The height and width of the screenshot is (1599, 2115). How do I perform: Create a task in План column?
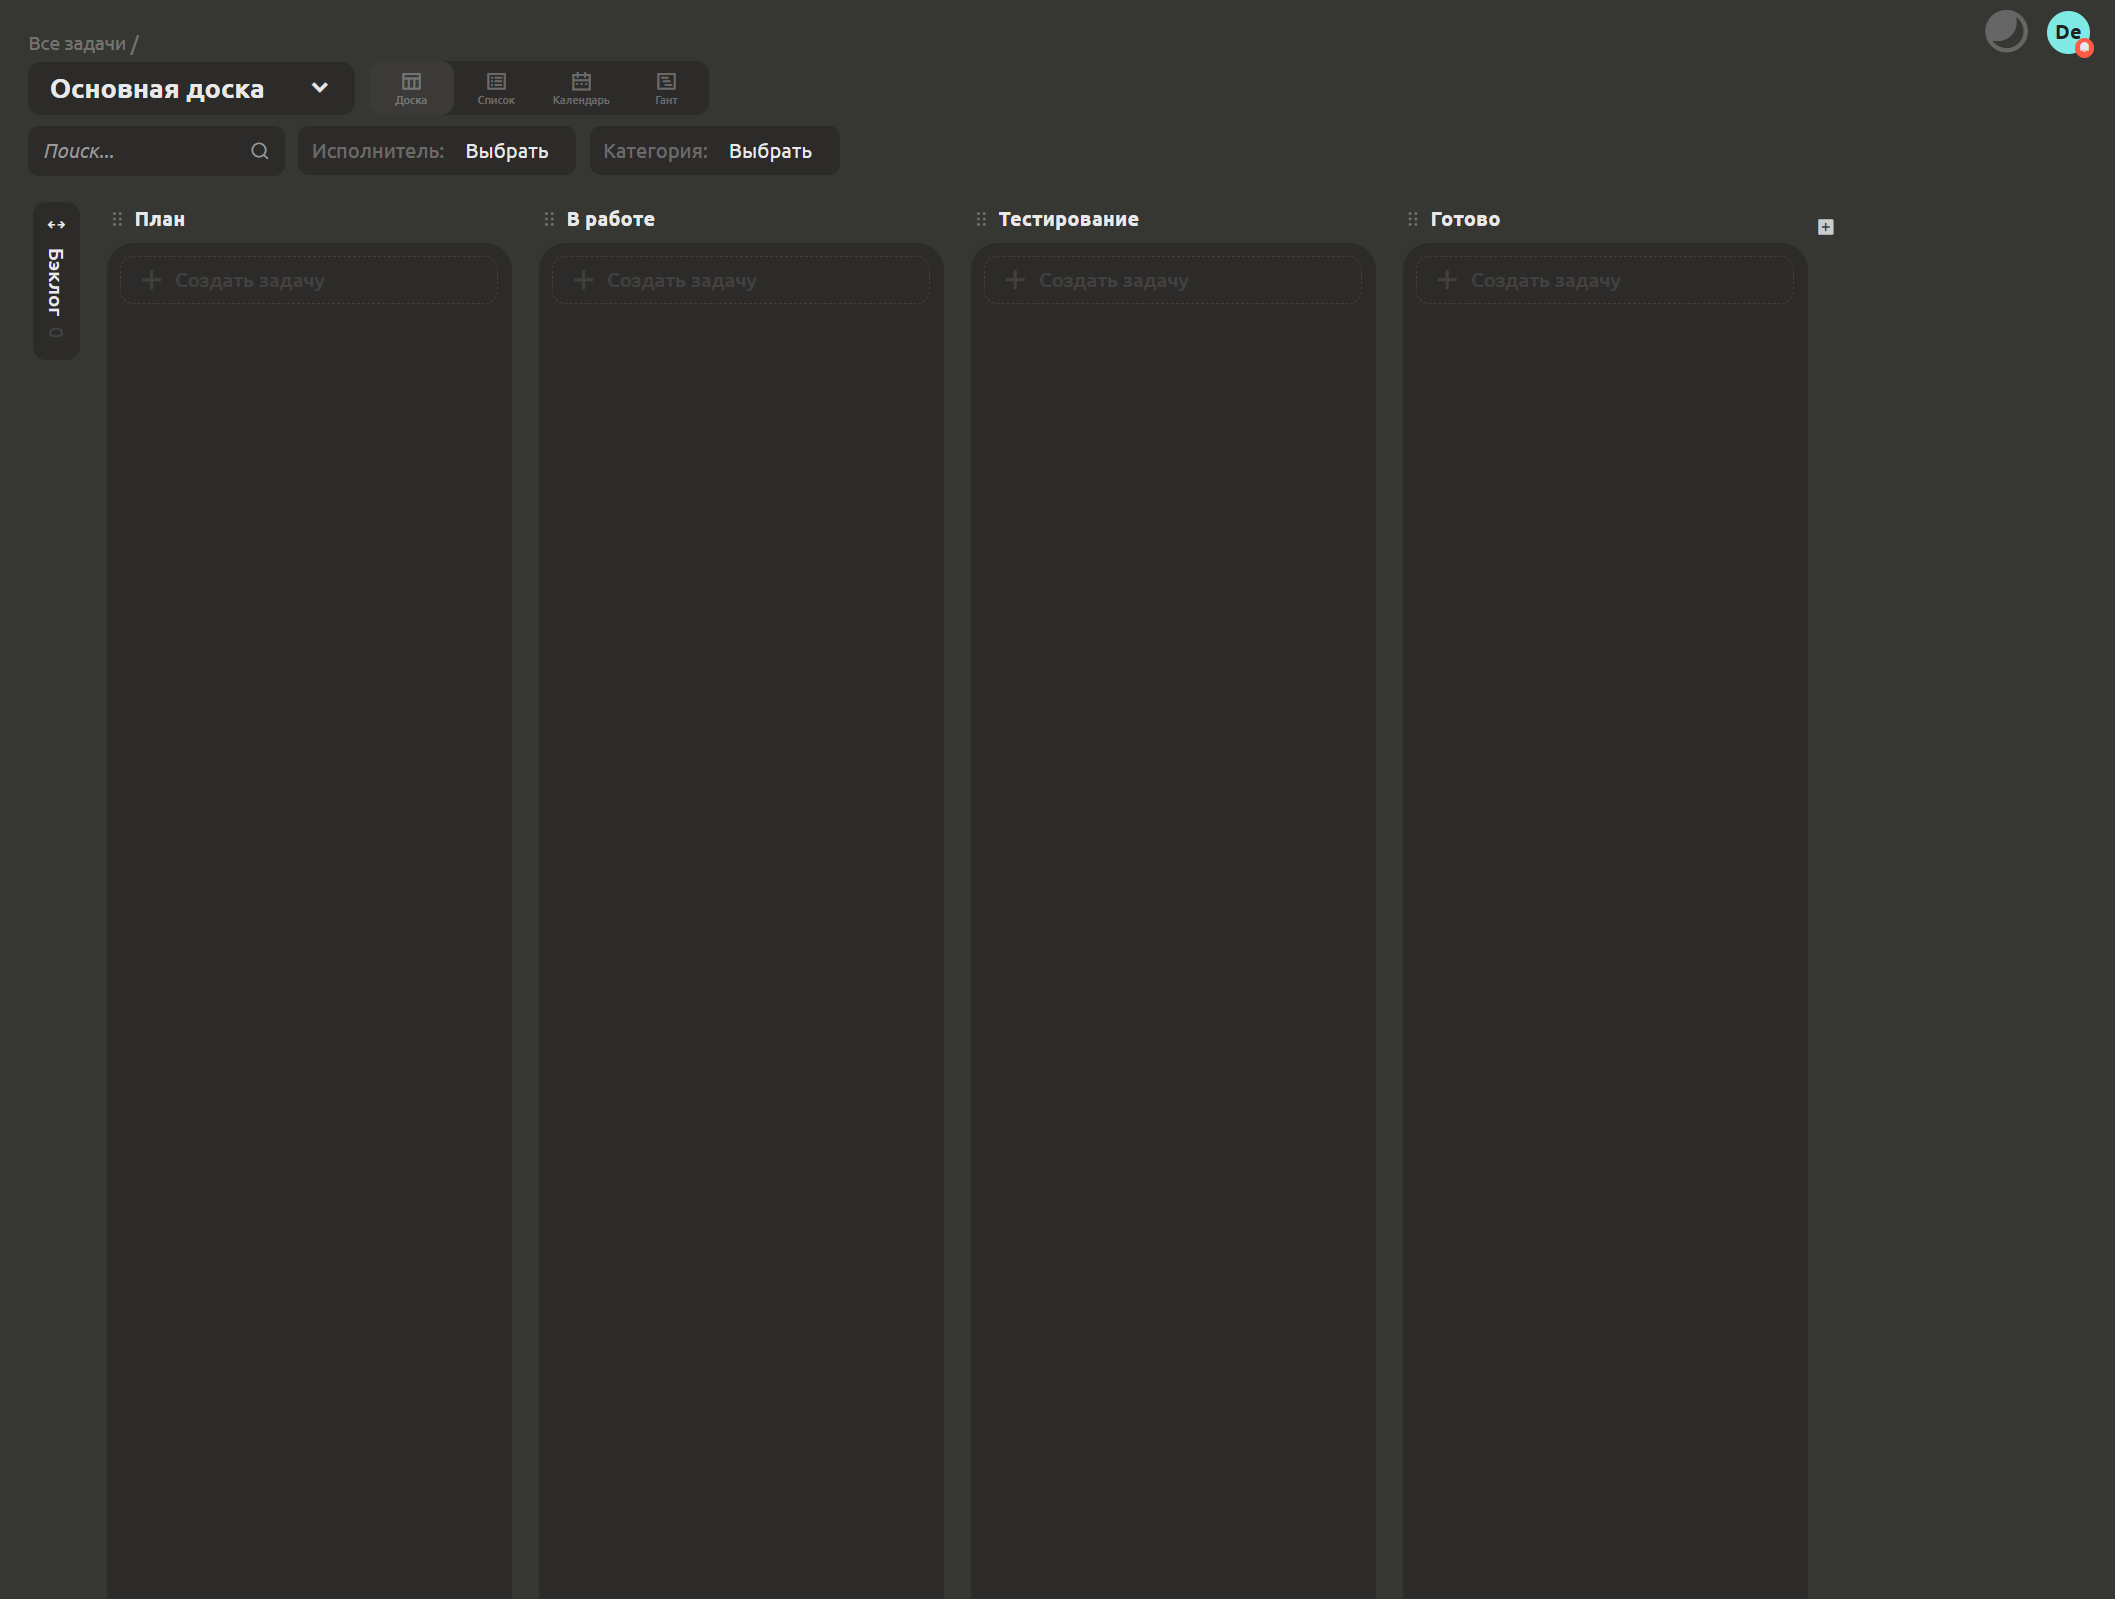pos(309,280)
